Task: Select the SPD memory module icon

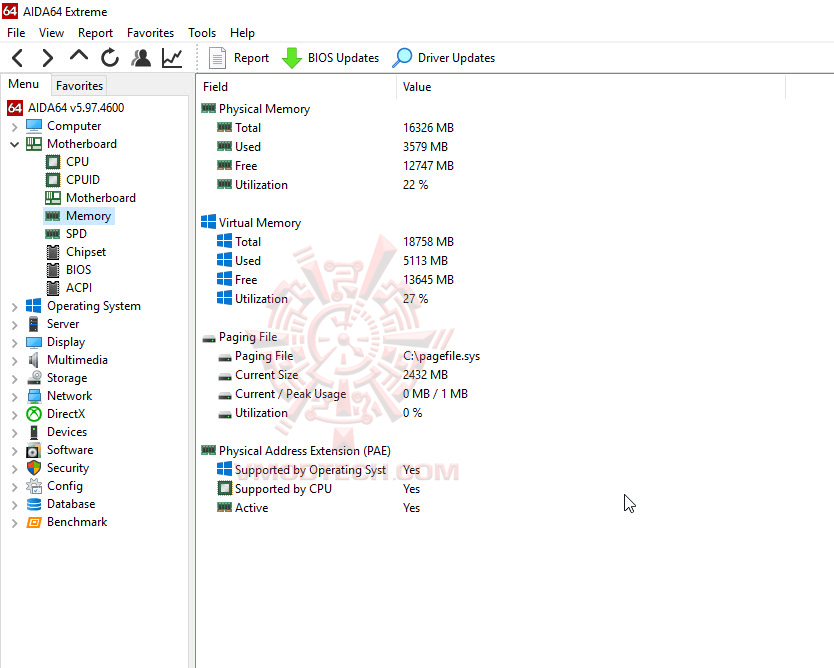Action: coord(53,234)
